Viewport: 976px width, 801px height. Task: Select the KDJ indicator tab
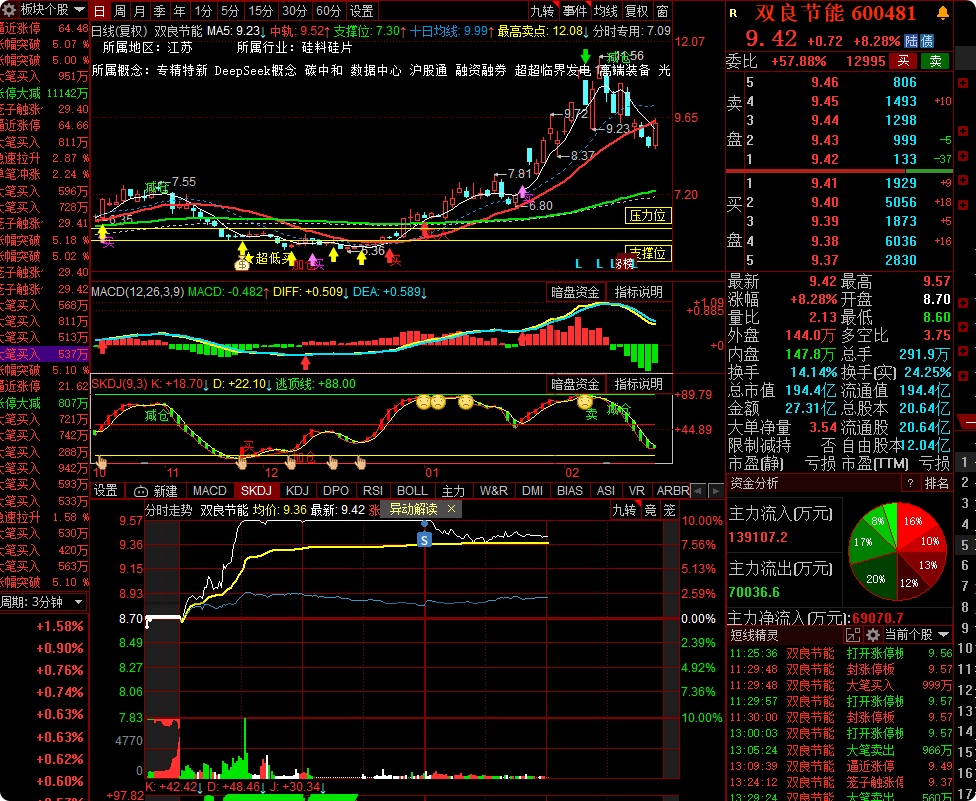point(297,491)
